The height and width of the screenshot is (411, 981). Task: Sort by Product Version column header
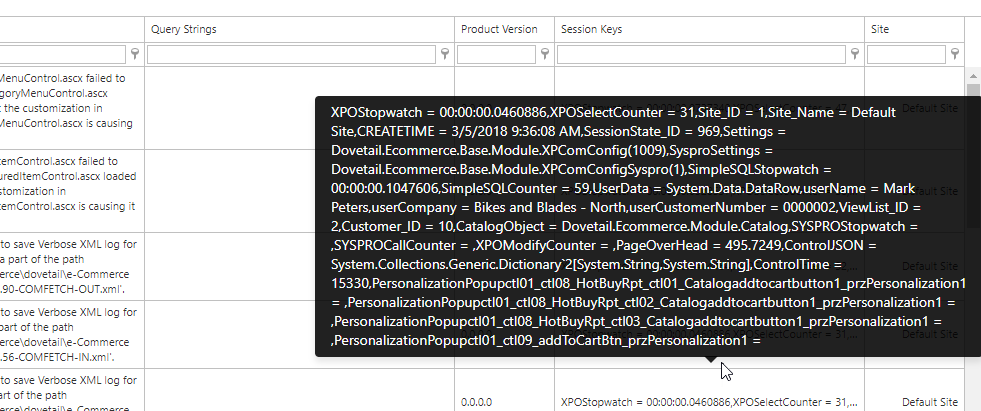[x=504, y=29]
